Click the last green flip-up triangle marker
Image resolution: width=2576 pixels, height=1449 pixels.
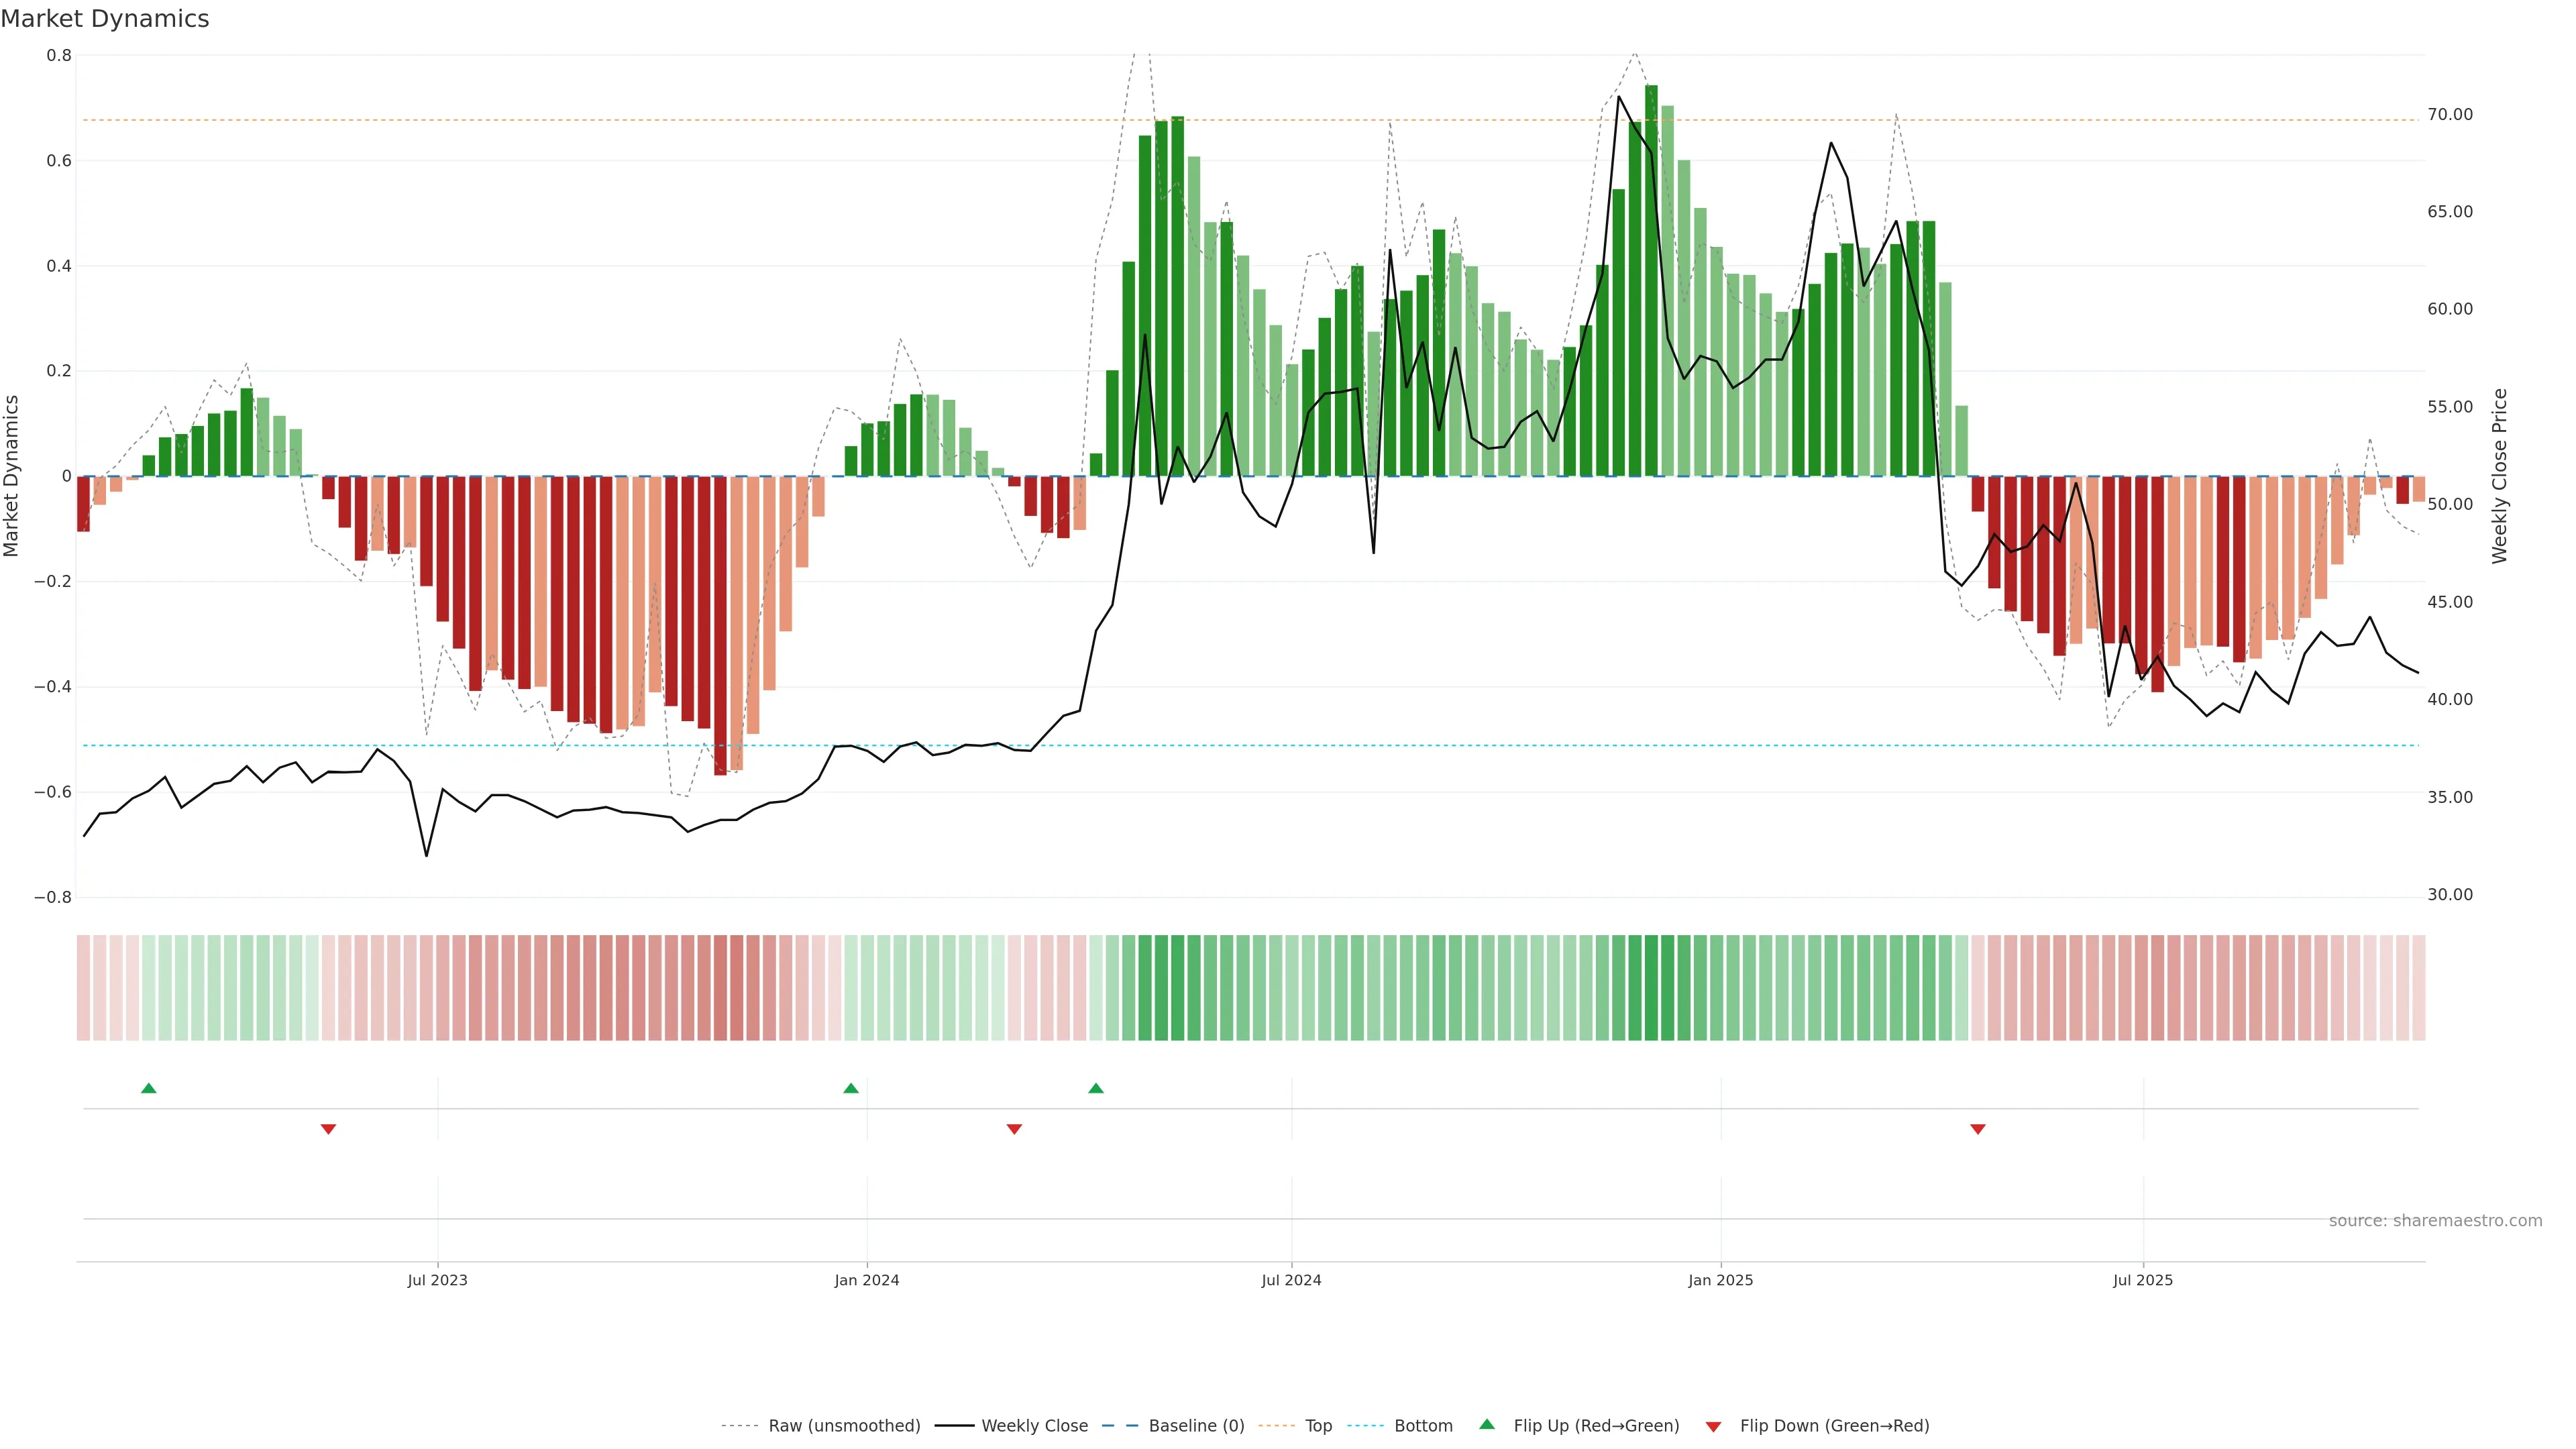(1096, 1088)
